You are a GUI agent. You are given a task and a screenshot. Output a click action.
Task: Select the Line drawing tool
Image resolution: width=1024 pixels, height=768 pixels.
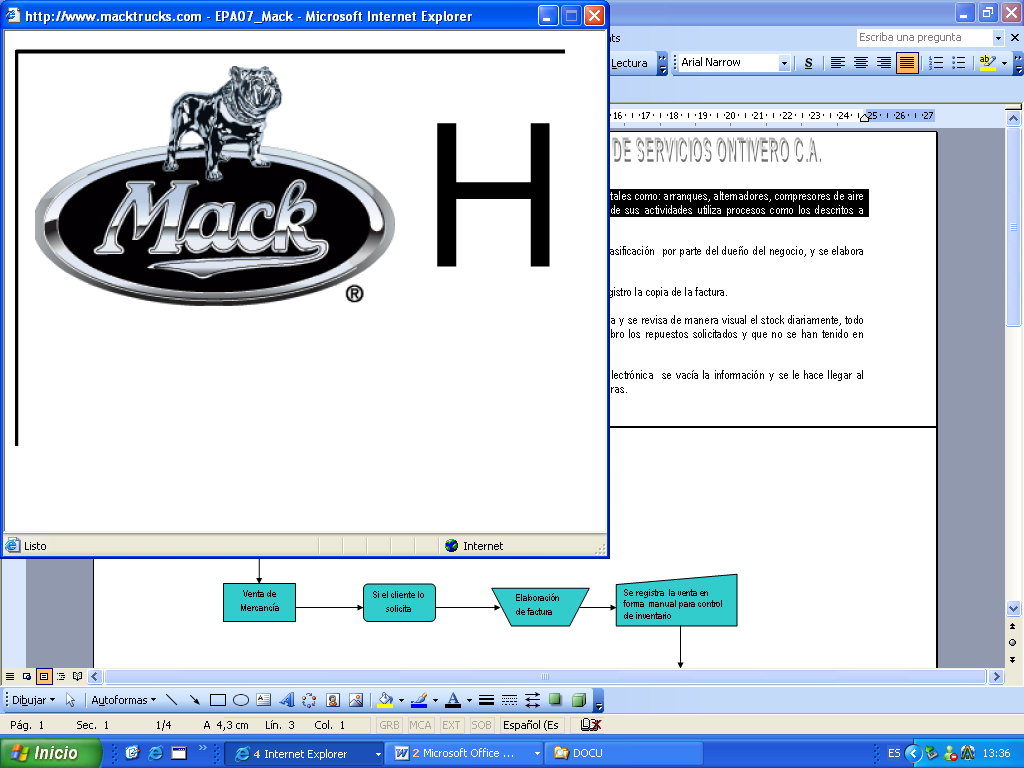pyautogui.click(x=172, y=700)
